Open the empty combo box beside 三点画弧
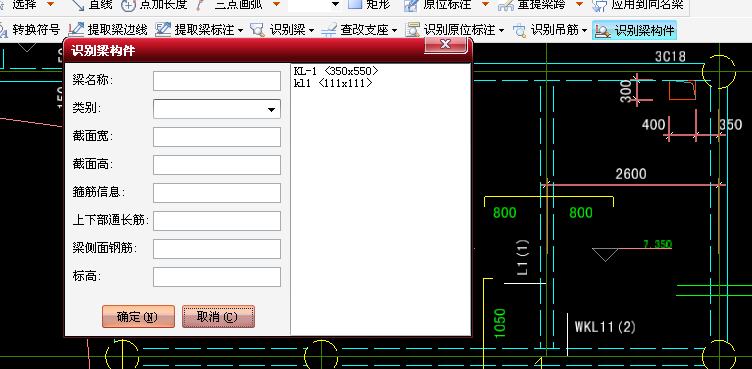The width and height of the screenshot is (752, 369). click(336, 5)
